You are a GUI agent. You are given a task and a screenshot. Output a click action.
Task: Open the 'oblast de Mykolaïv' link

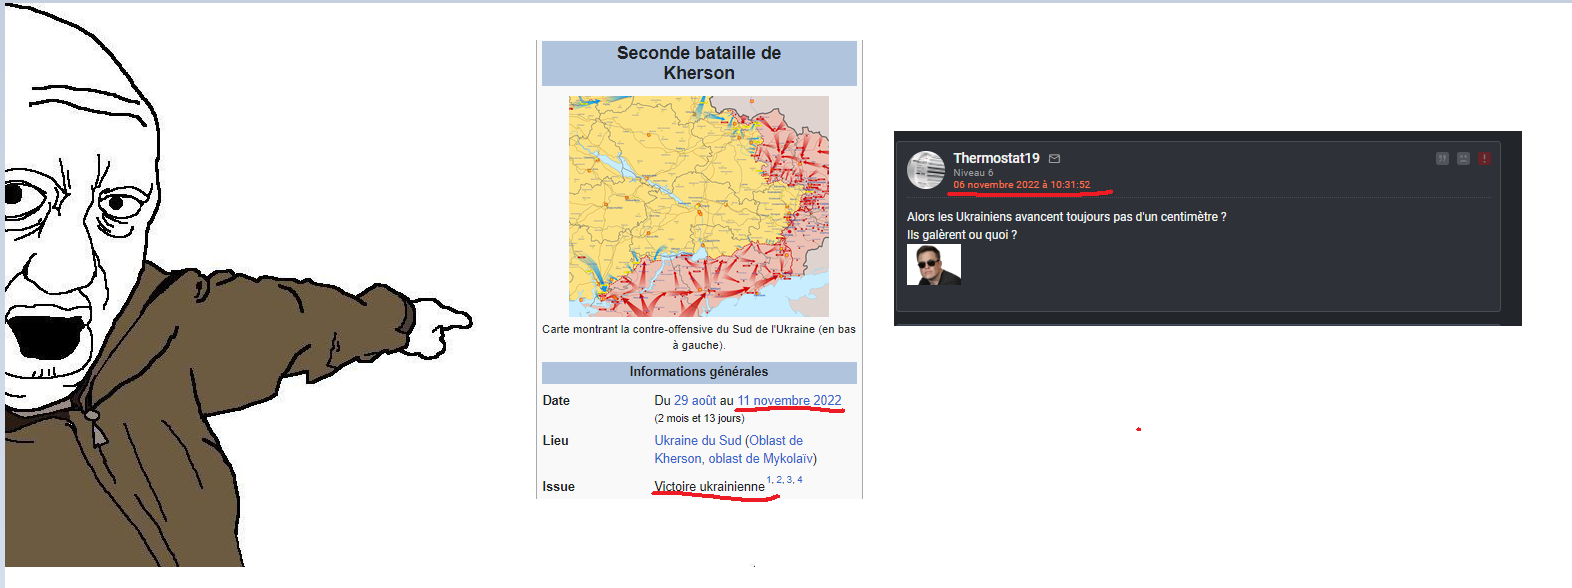tap(761, 458)
